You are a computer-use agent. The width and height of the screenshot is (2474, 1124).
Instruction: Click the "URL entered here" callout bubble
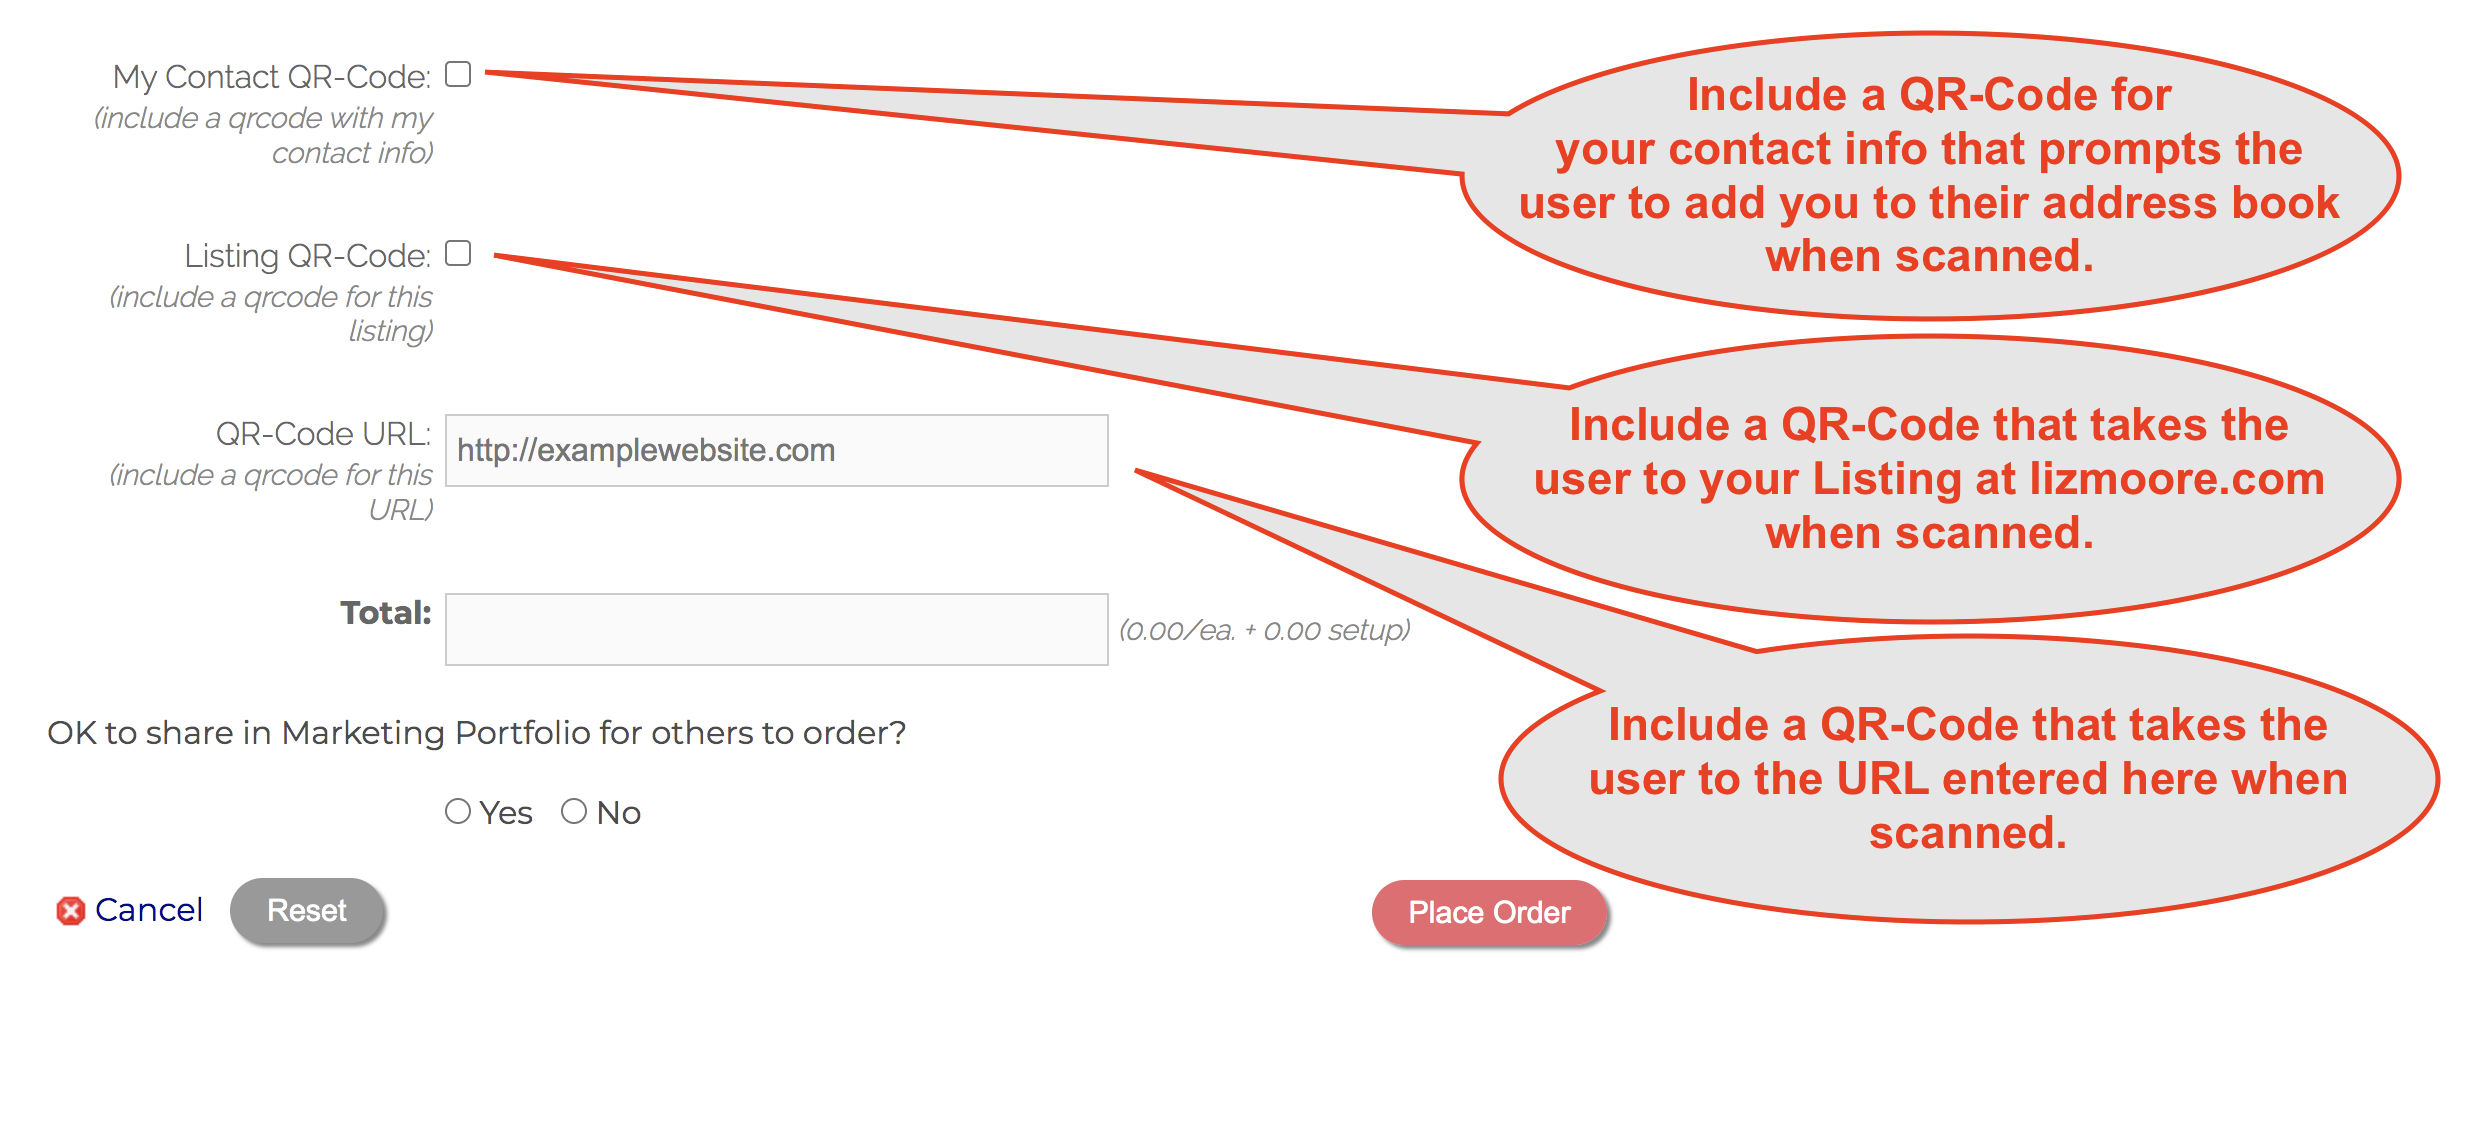(1968, 779)
